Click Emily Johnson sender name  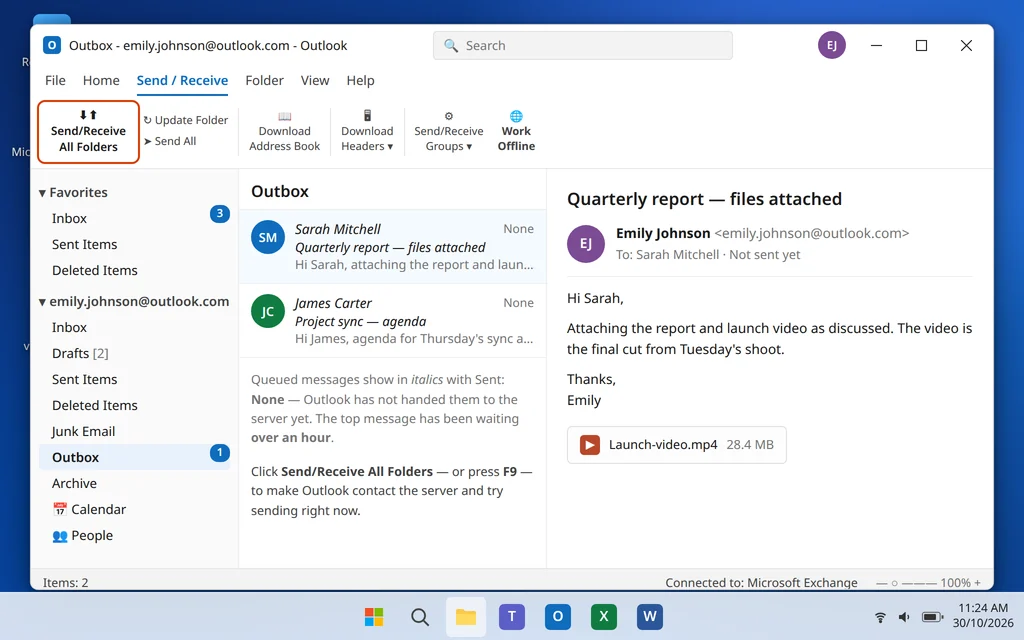(663, 233)
